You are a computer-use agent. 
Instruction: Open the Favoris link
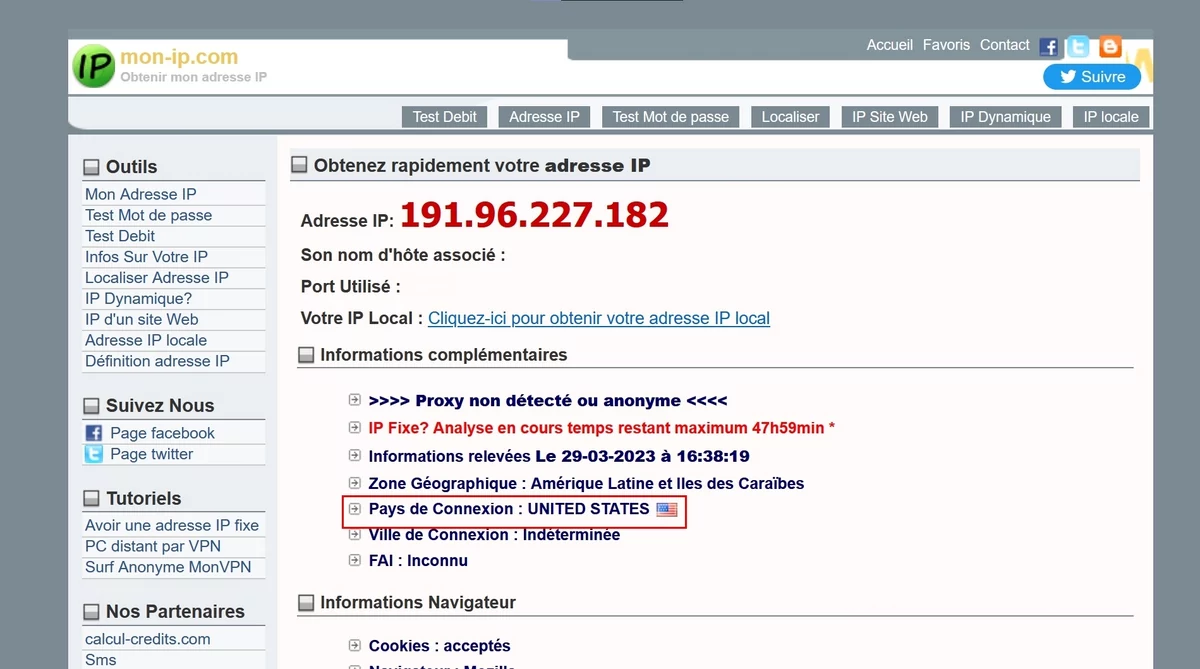tap(946, 45)
